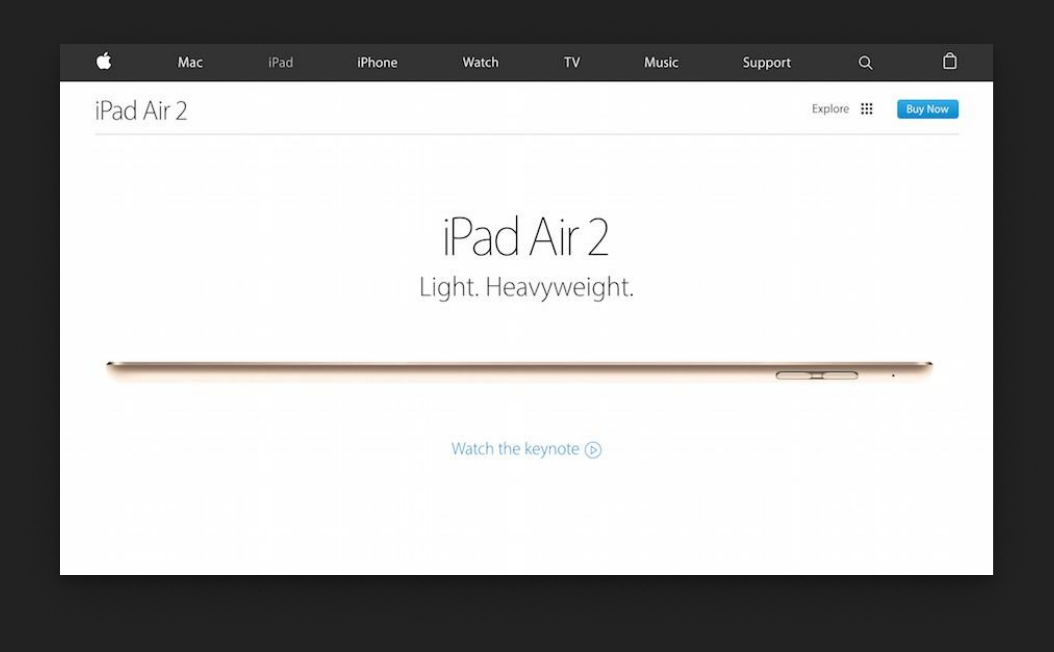Image resolution: width=1054 pixels, height=652 pixels.
Task: Click the Buy Now button
Action: coord(928,109)
